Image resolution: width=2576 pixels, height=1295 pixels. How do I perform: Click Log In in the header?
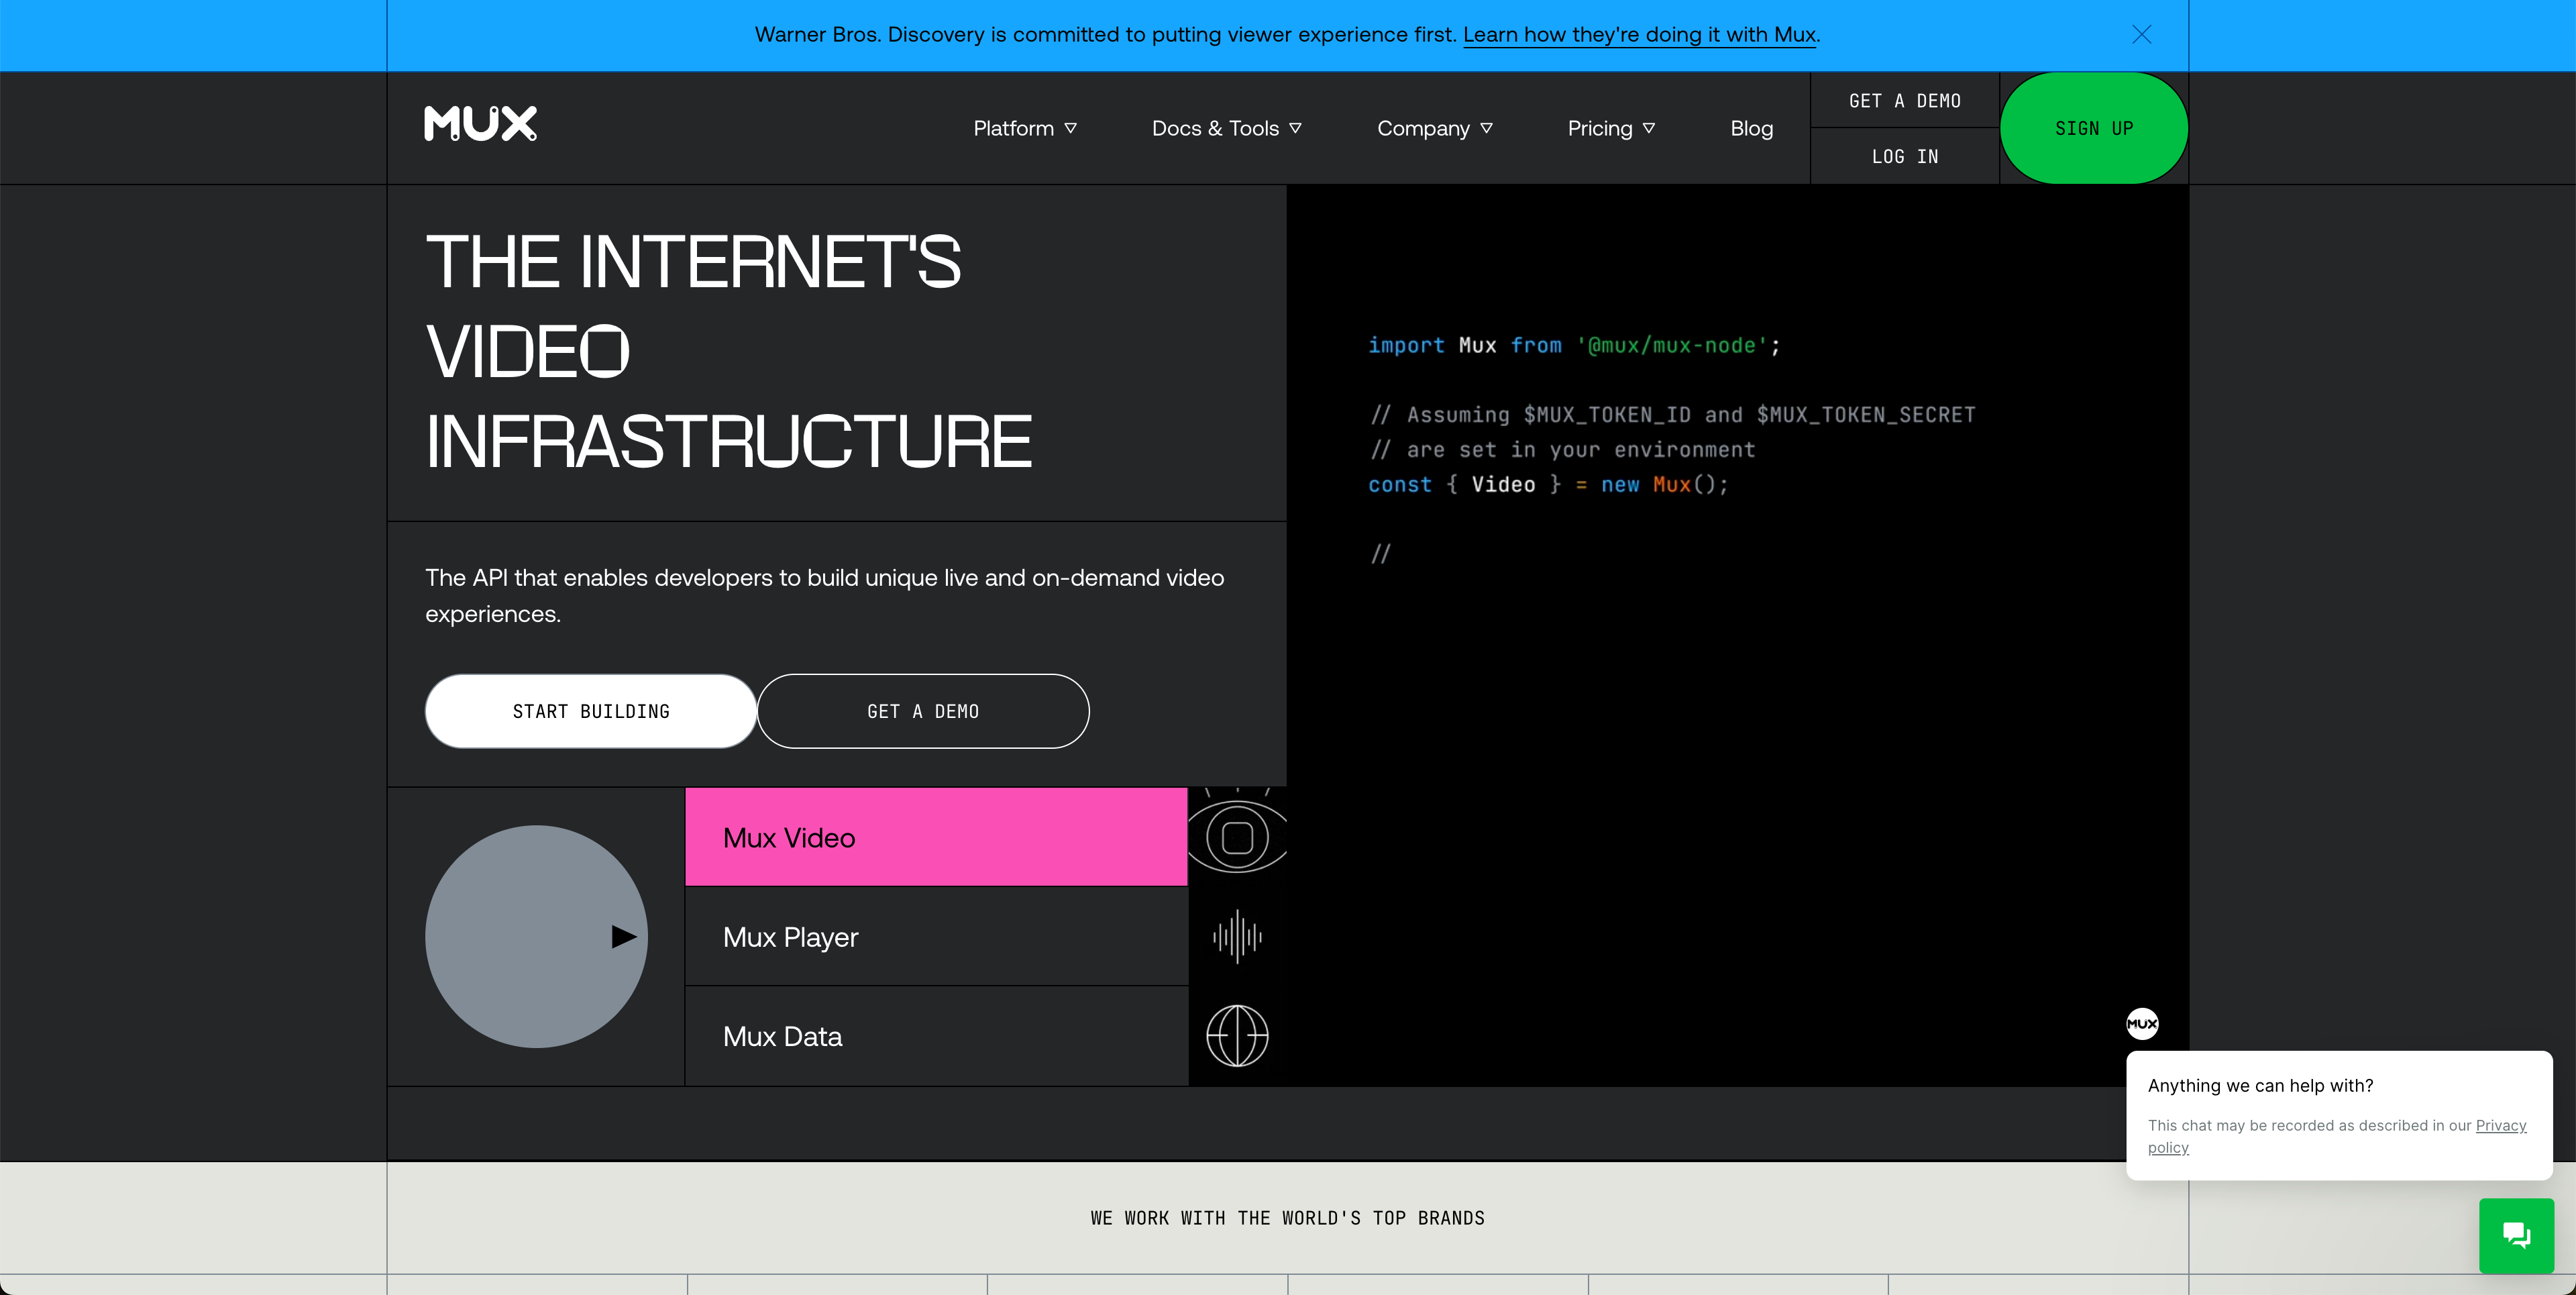point(1904,156)
